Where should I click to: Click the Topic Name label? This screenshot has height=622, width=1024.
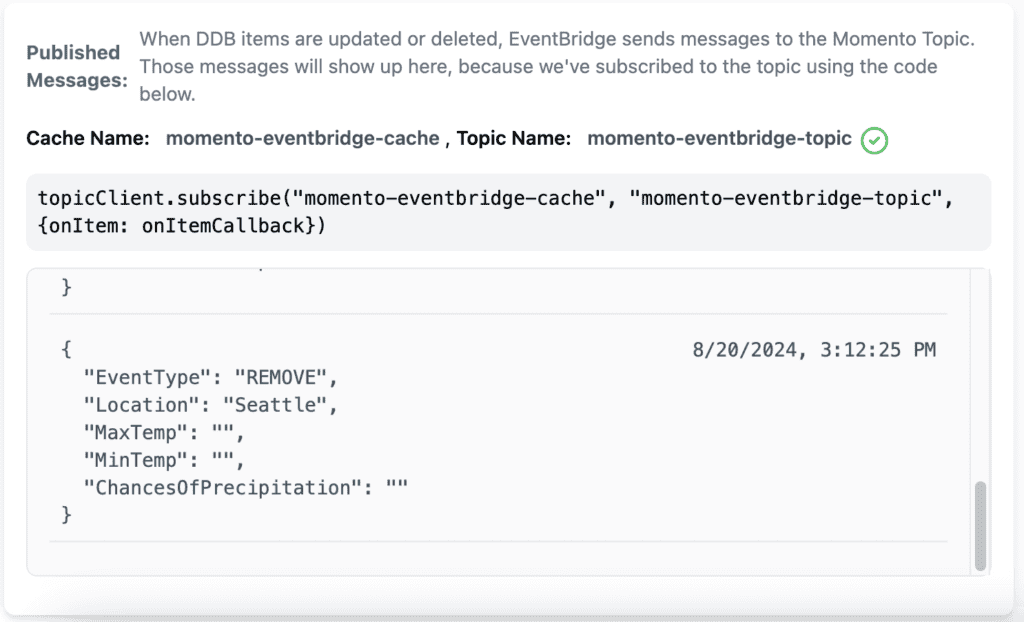pyautogui.click(x=513, y=139)
